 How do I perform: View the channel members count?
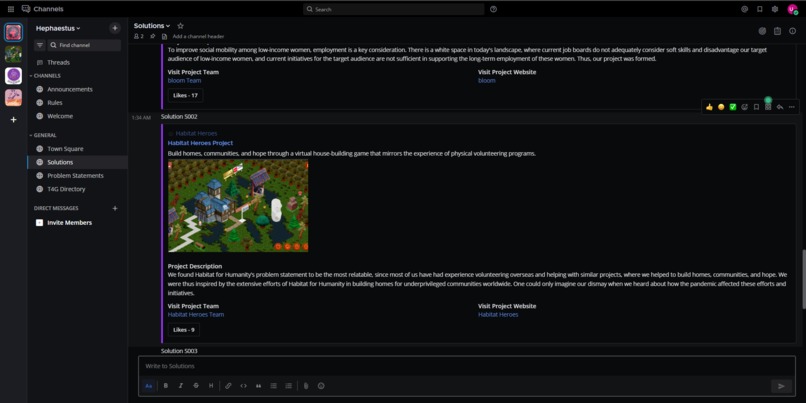coord(139,36)
